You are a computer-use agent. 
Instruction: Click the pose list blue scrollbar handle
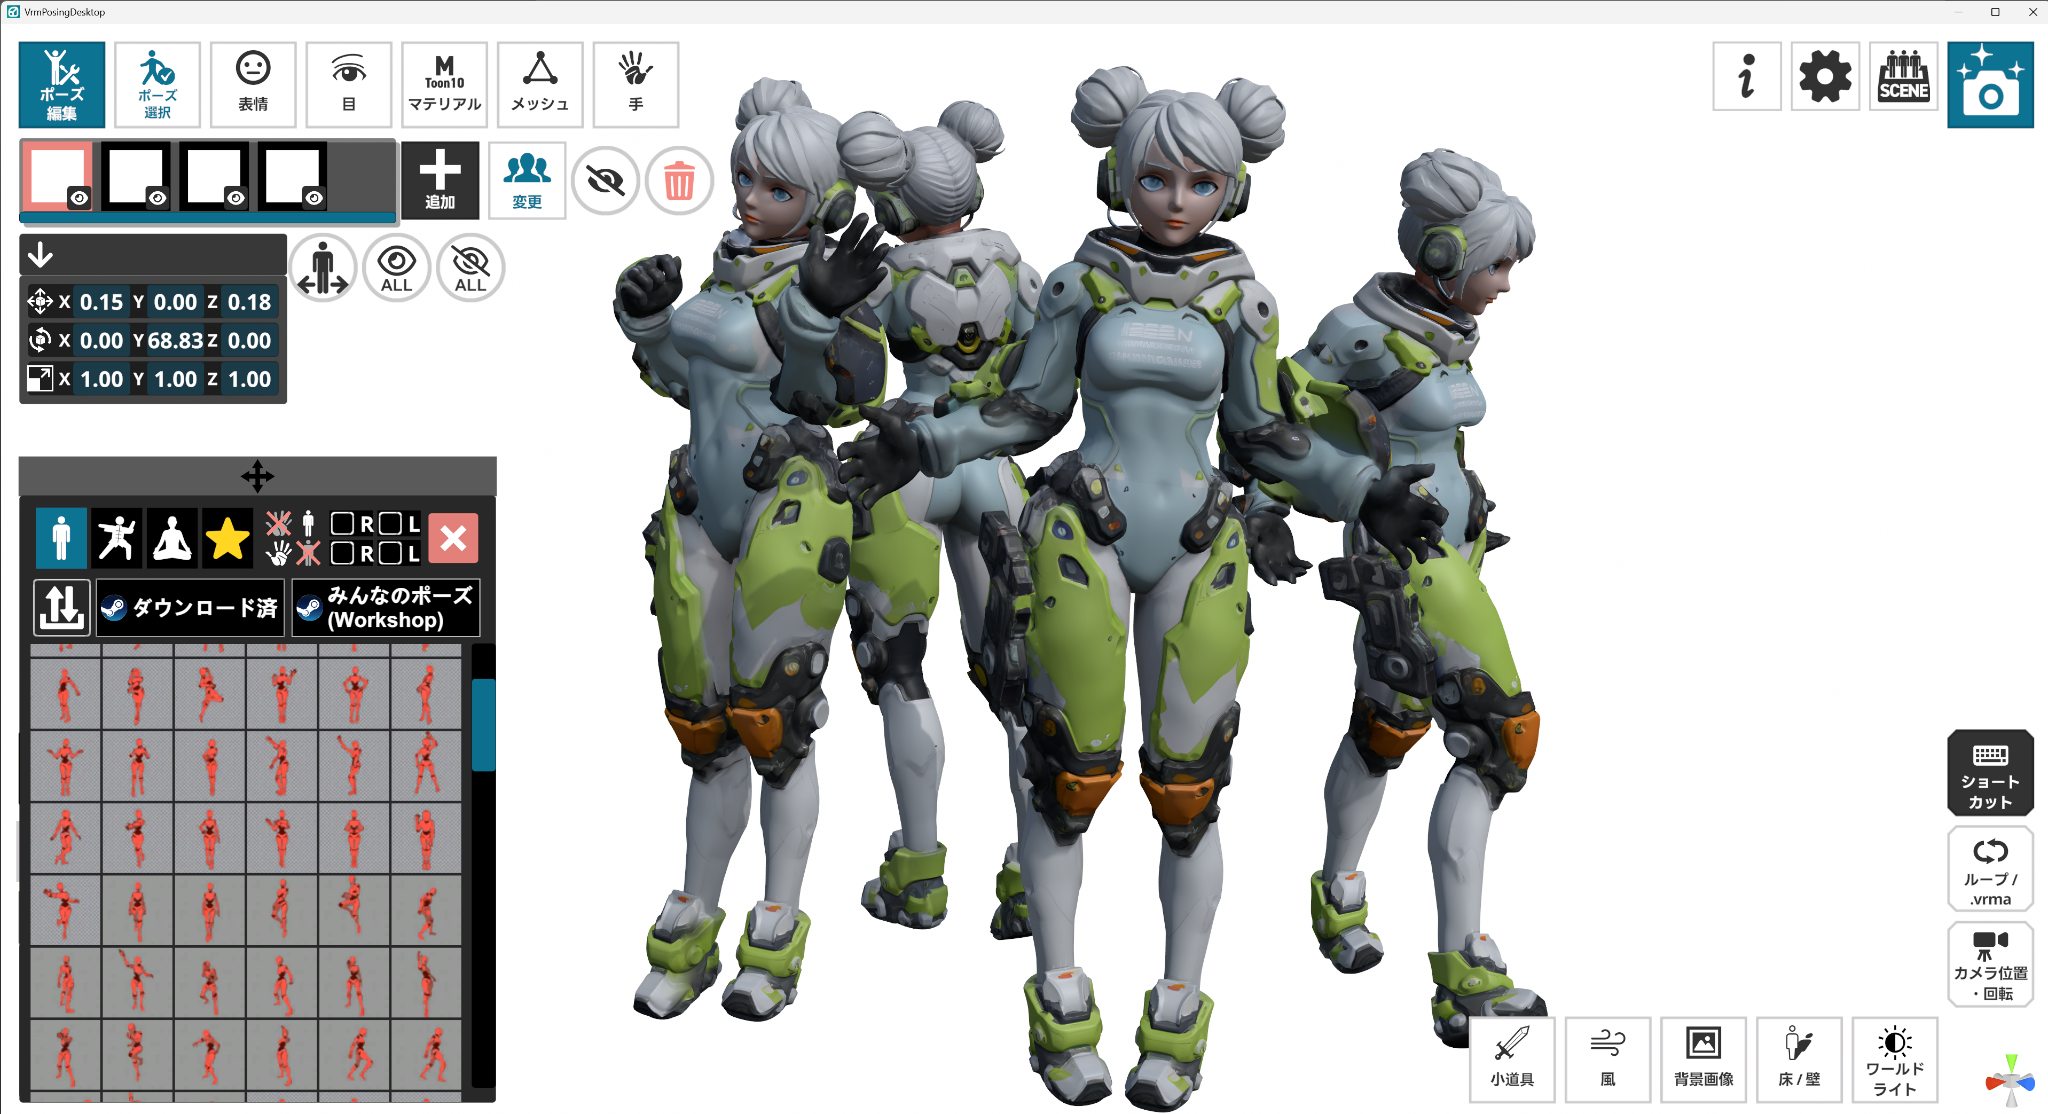point(483,724)
